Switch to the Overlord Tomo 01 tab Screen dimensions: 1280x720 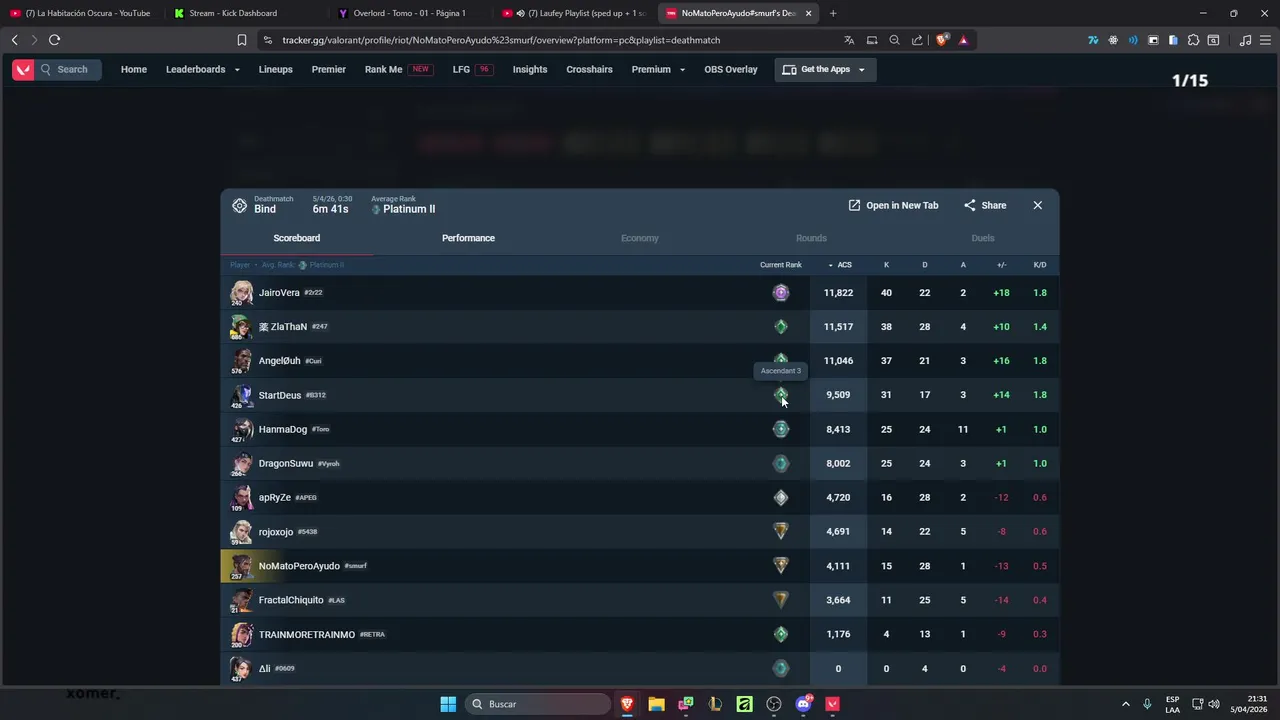(410, 13)
